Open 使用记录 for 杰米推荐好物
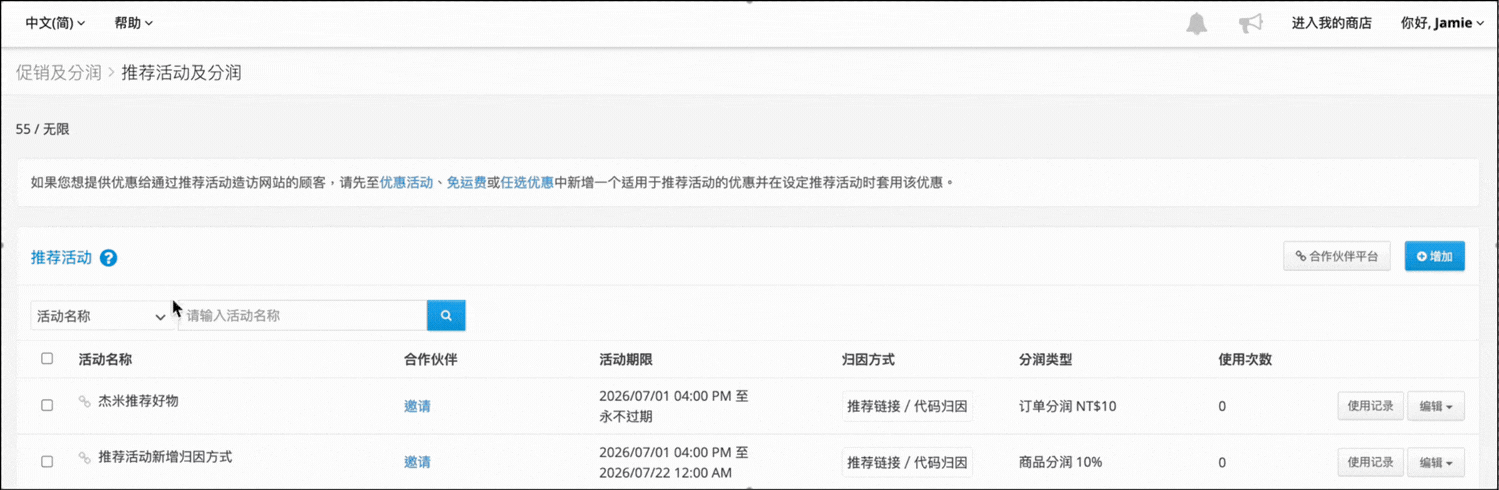Viewport: 1499px width, 490px height. [x=1371, y=406]
